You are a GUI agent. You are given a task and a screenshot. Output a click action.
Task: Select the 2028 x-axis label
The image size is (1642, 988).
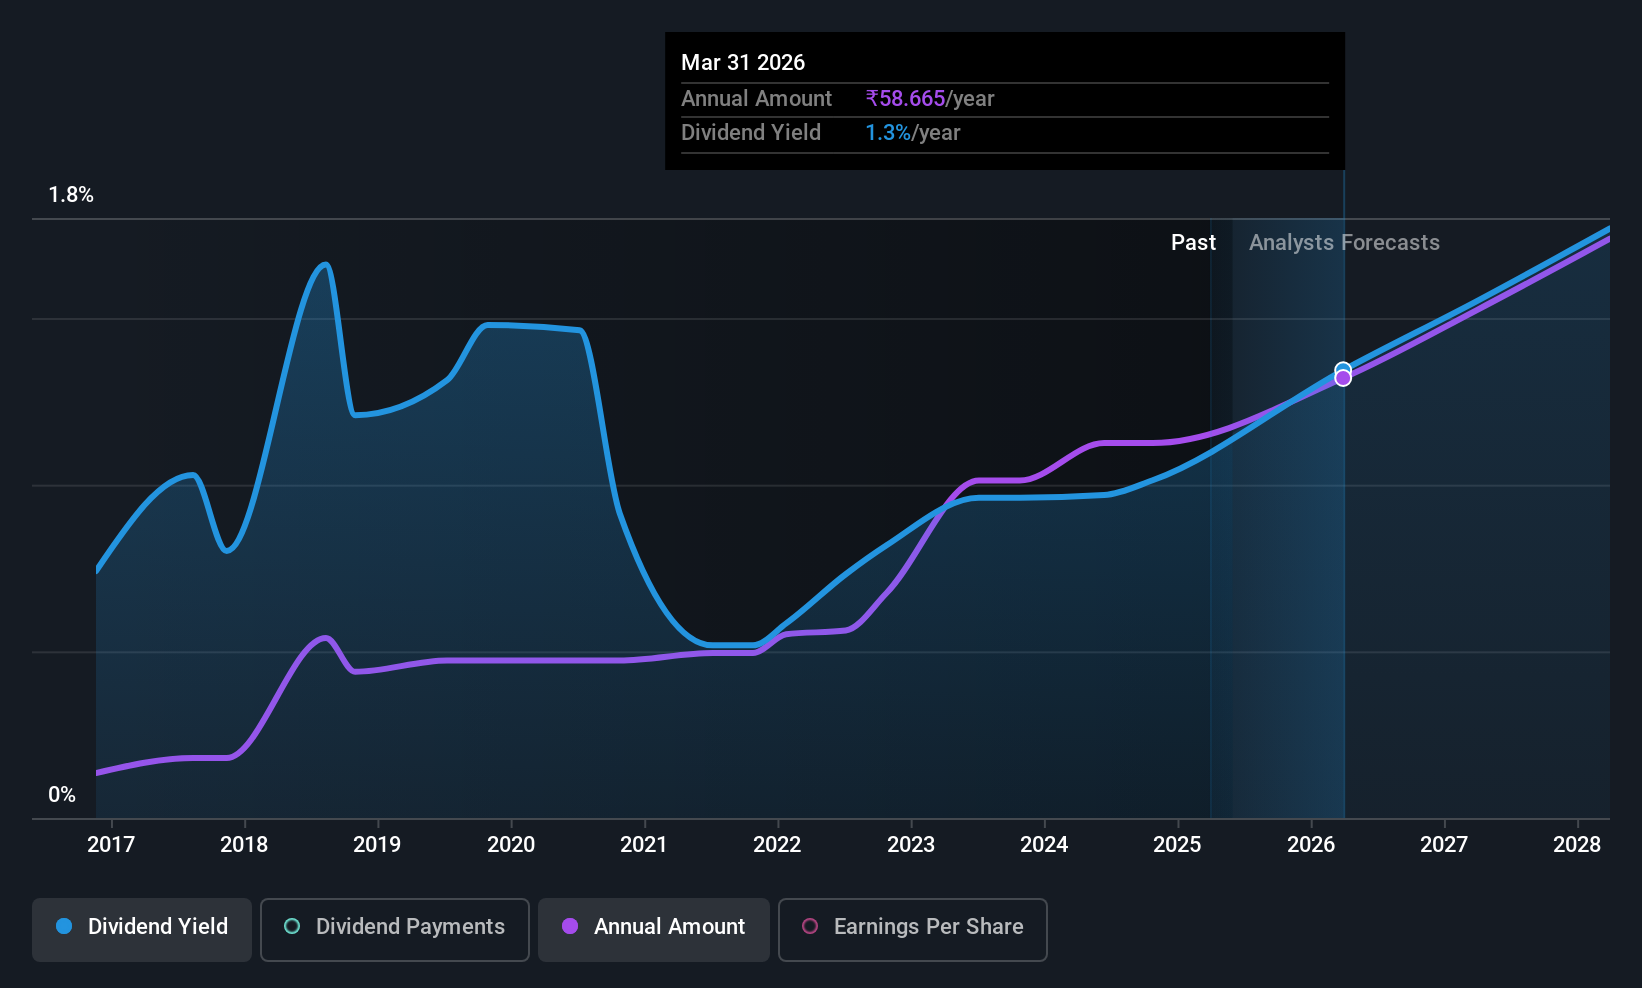1577,845
